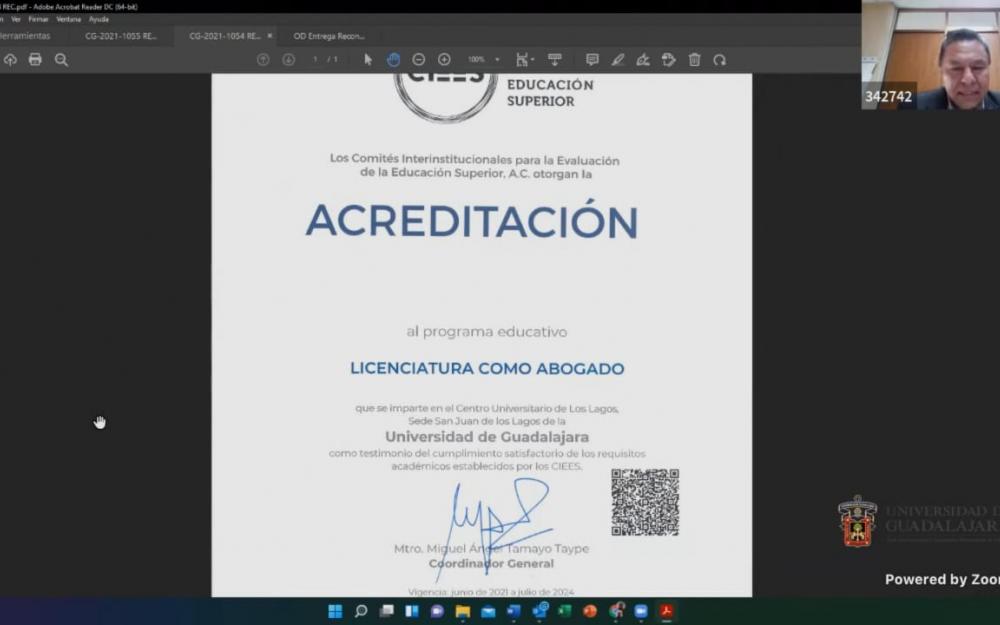Activate the Selection arrow tool
This screenshot has height=625, width=1000.
coord(367,60)
